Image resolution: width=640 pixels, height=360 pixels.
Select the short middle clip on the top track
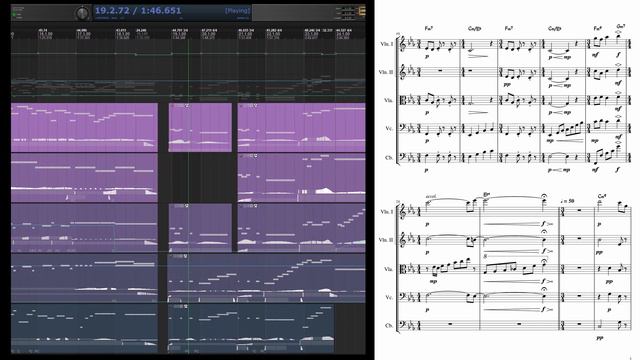point(200,127)
